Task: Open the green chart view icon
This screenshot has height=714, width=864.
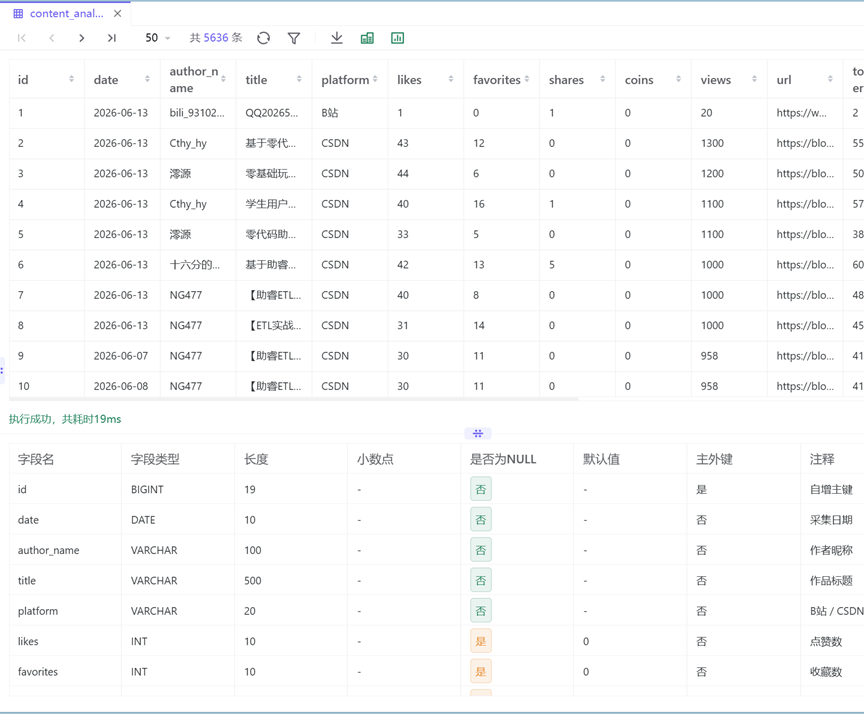Action: tap(397, 38)
